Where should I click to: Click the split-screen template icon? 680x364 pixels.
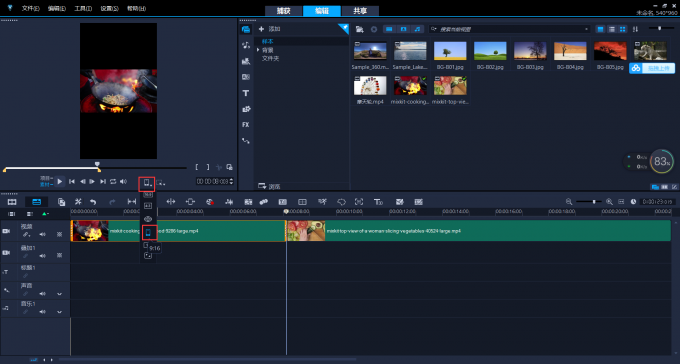[302, 202]
